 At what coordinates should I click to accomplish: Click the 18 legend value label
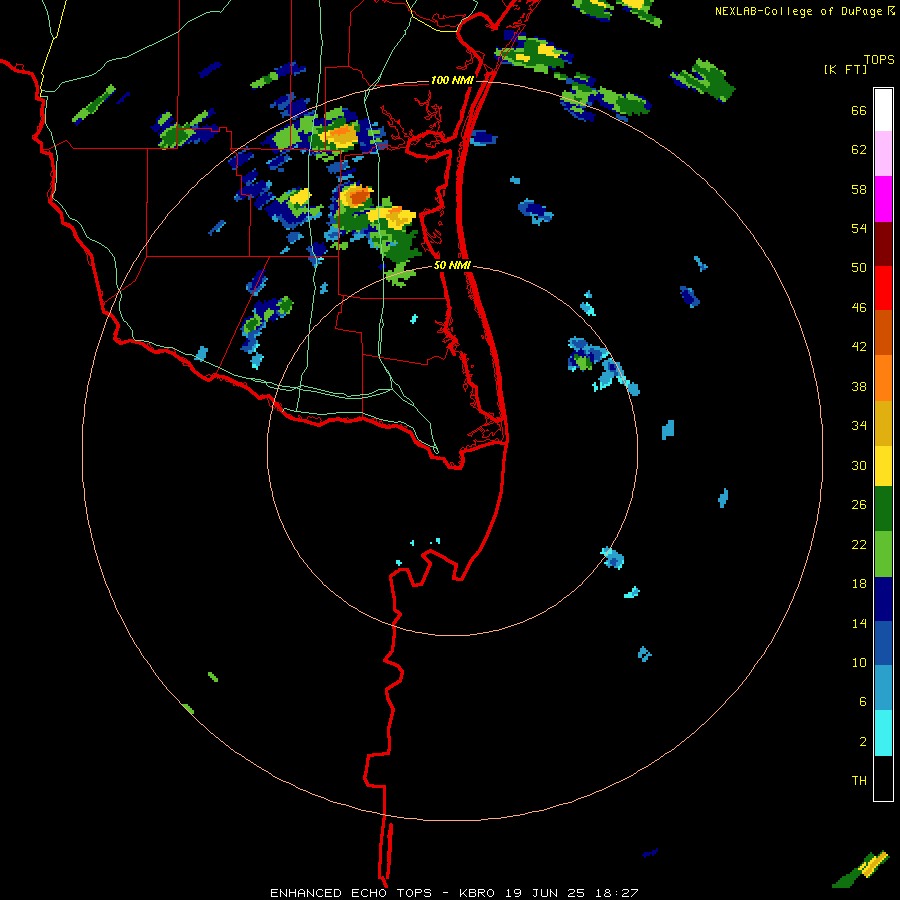(859, 584)
